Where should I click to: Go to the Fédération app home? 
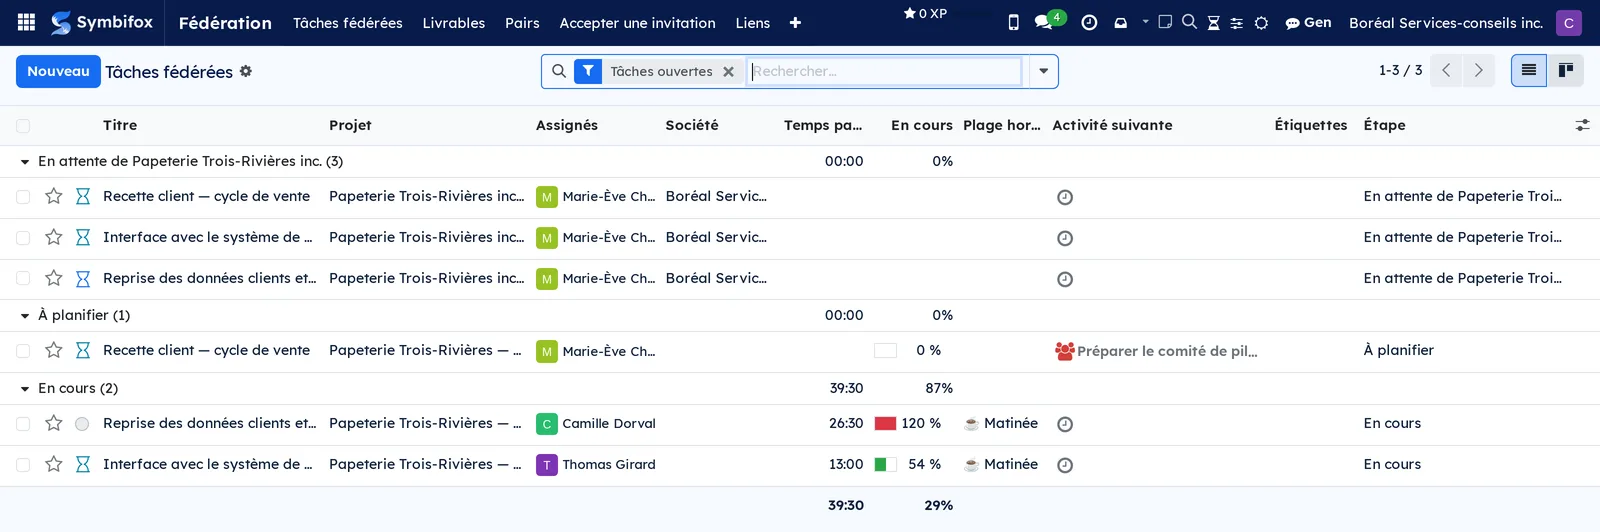tap(225, 23)
